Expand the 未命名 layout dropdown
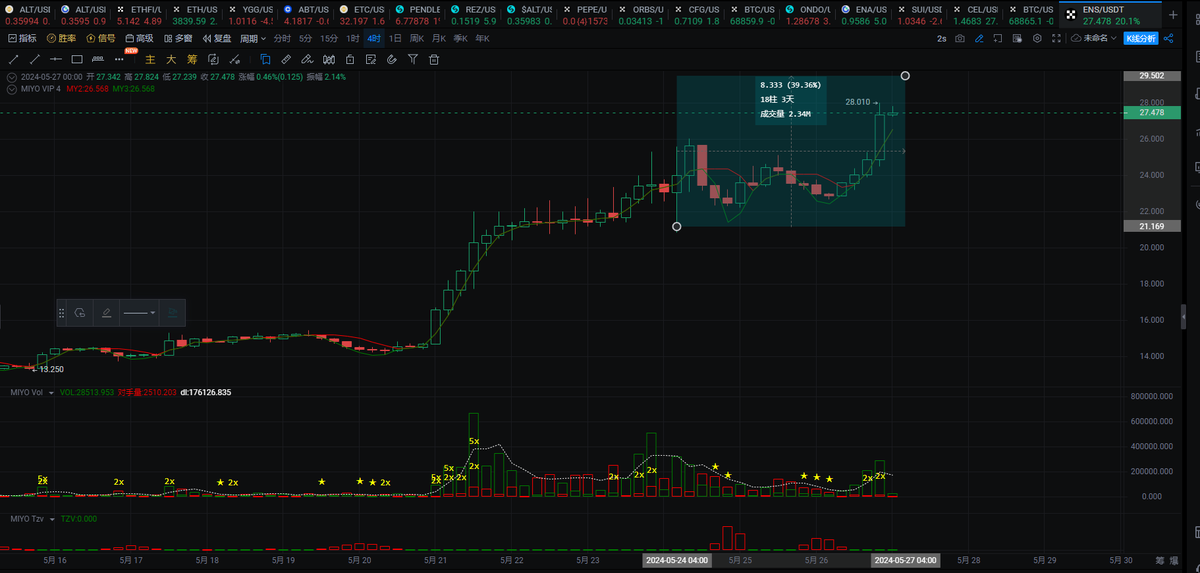 1093,38
